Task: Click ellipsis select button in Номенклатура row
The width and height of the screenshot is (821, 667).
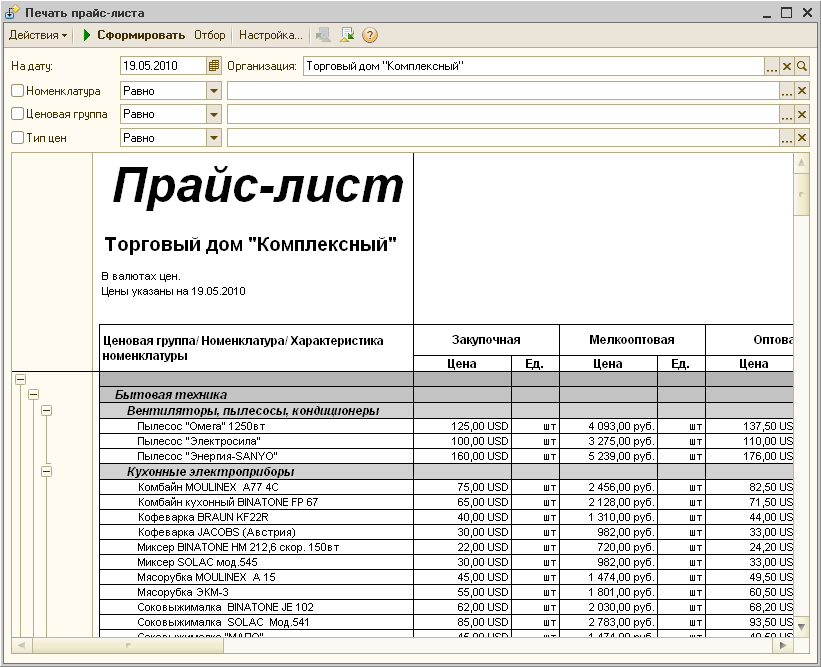Action: [x=786, y=91]
